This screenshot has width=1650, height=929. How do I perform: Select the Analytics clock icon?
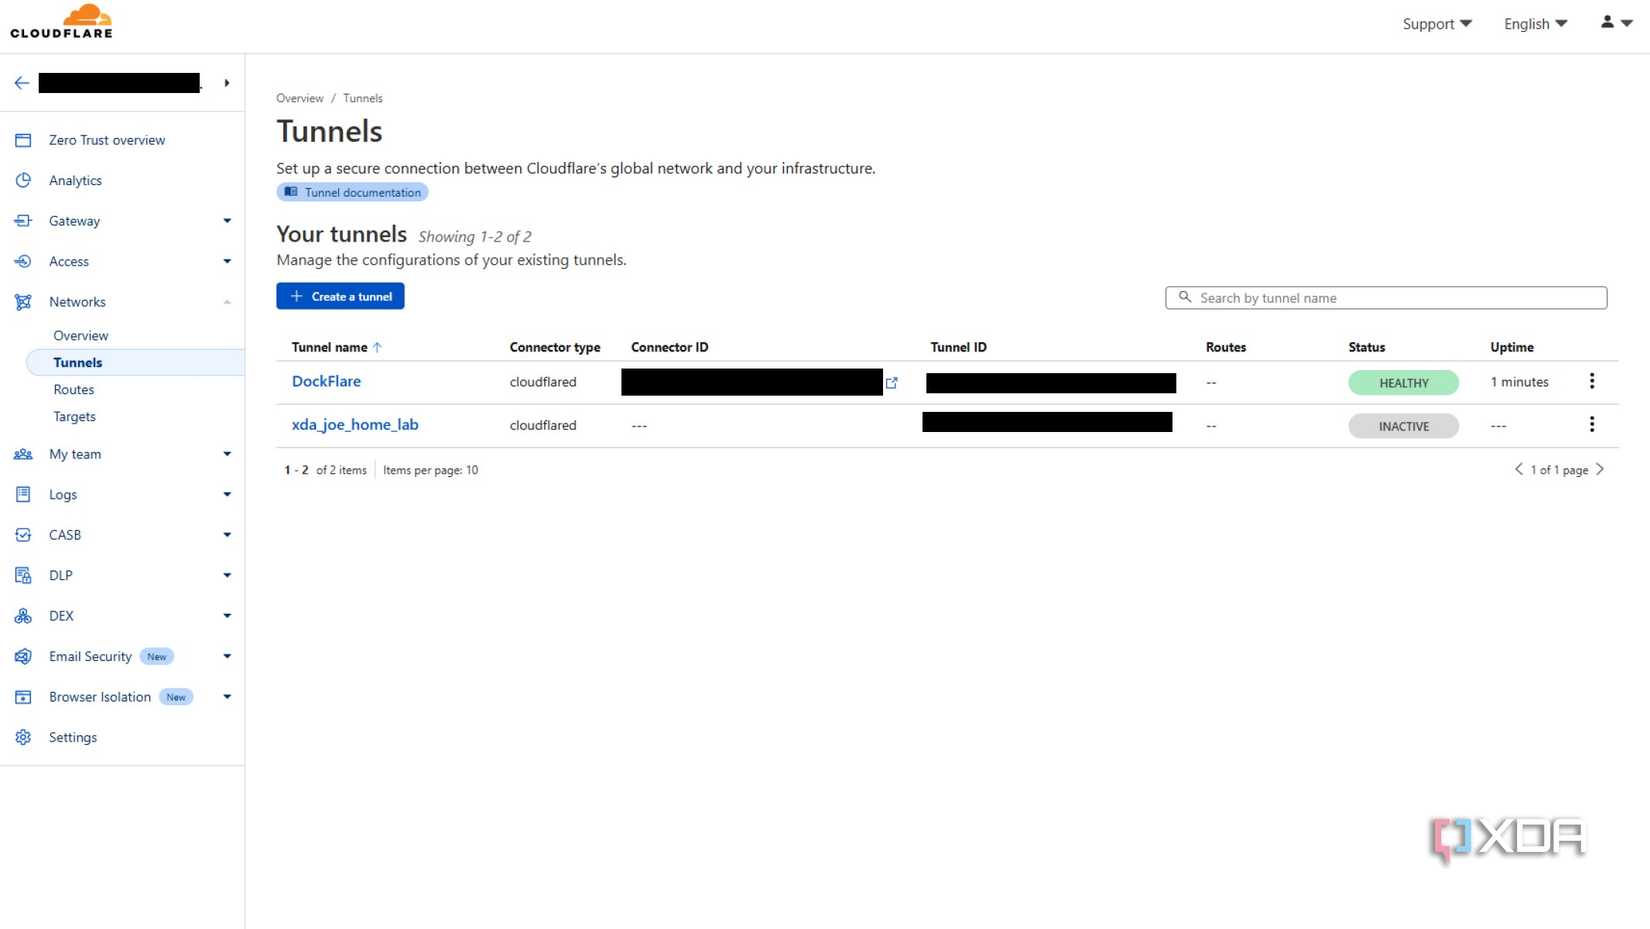tap(23, 180)
